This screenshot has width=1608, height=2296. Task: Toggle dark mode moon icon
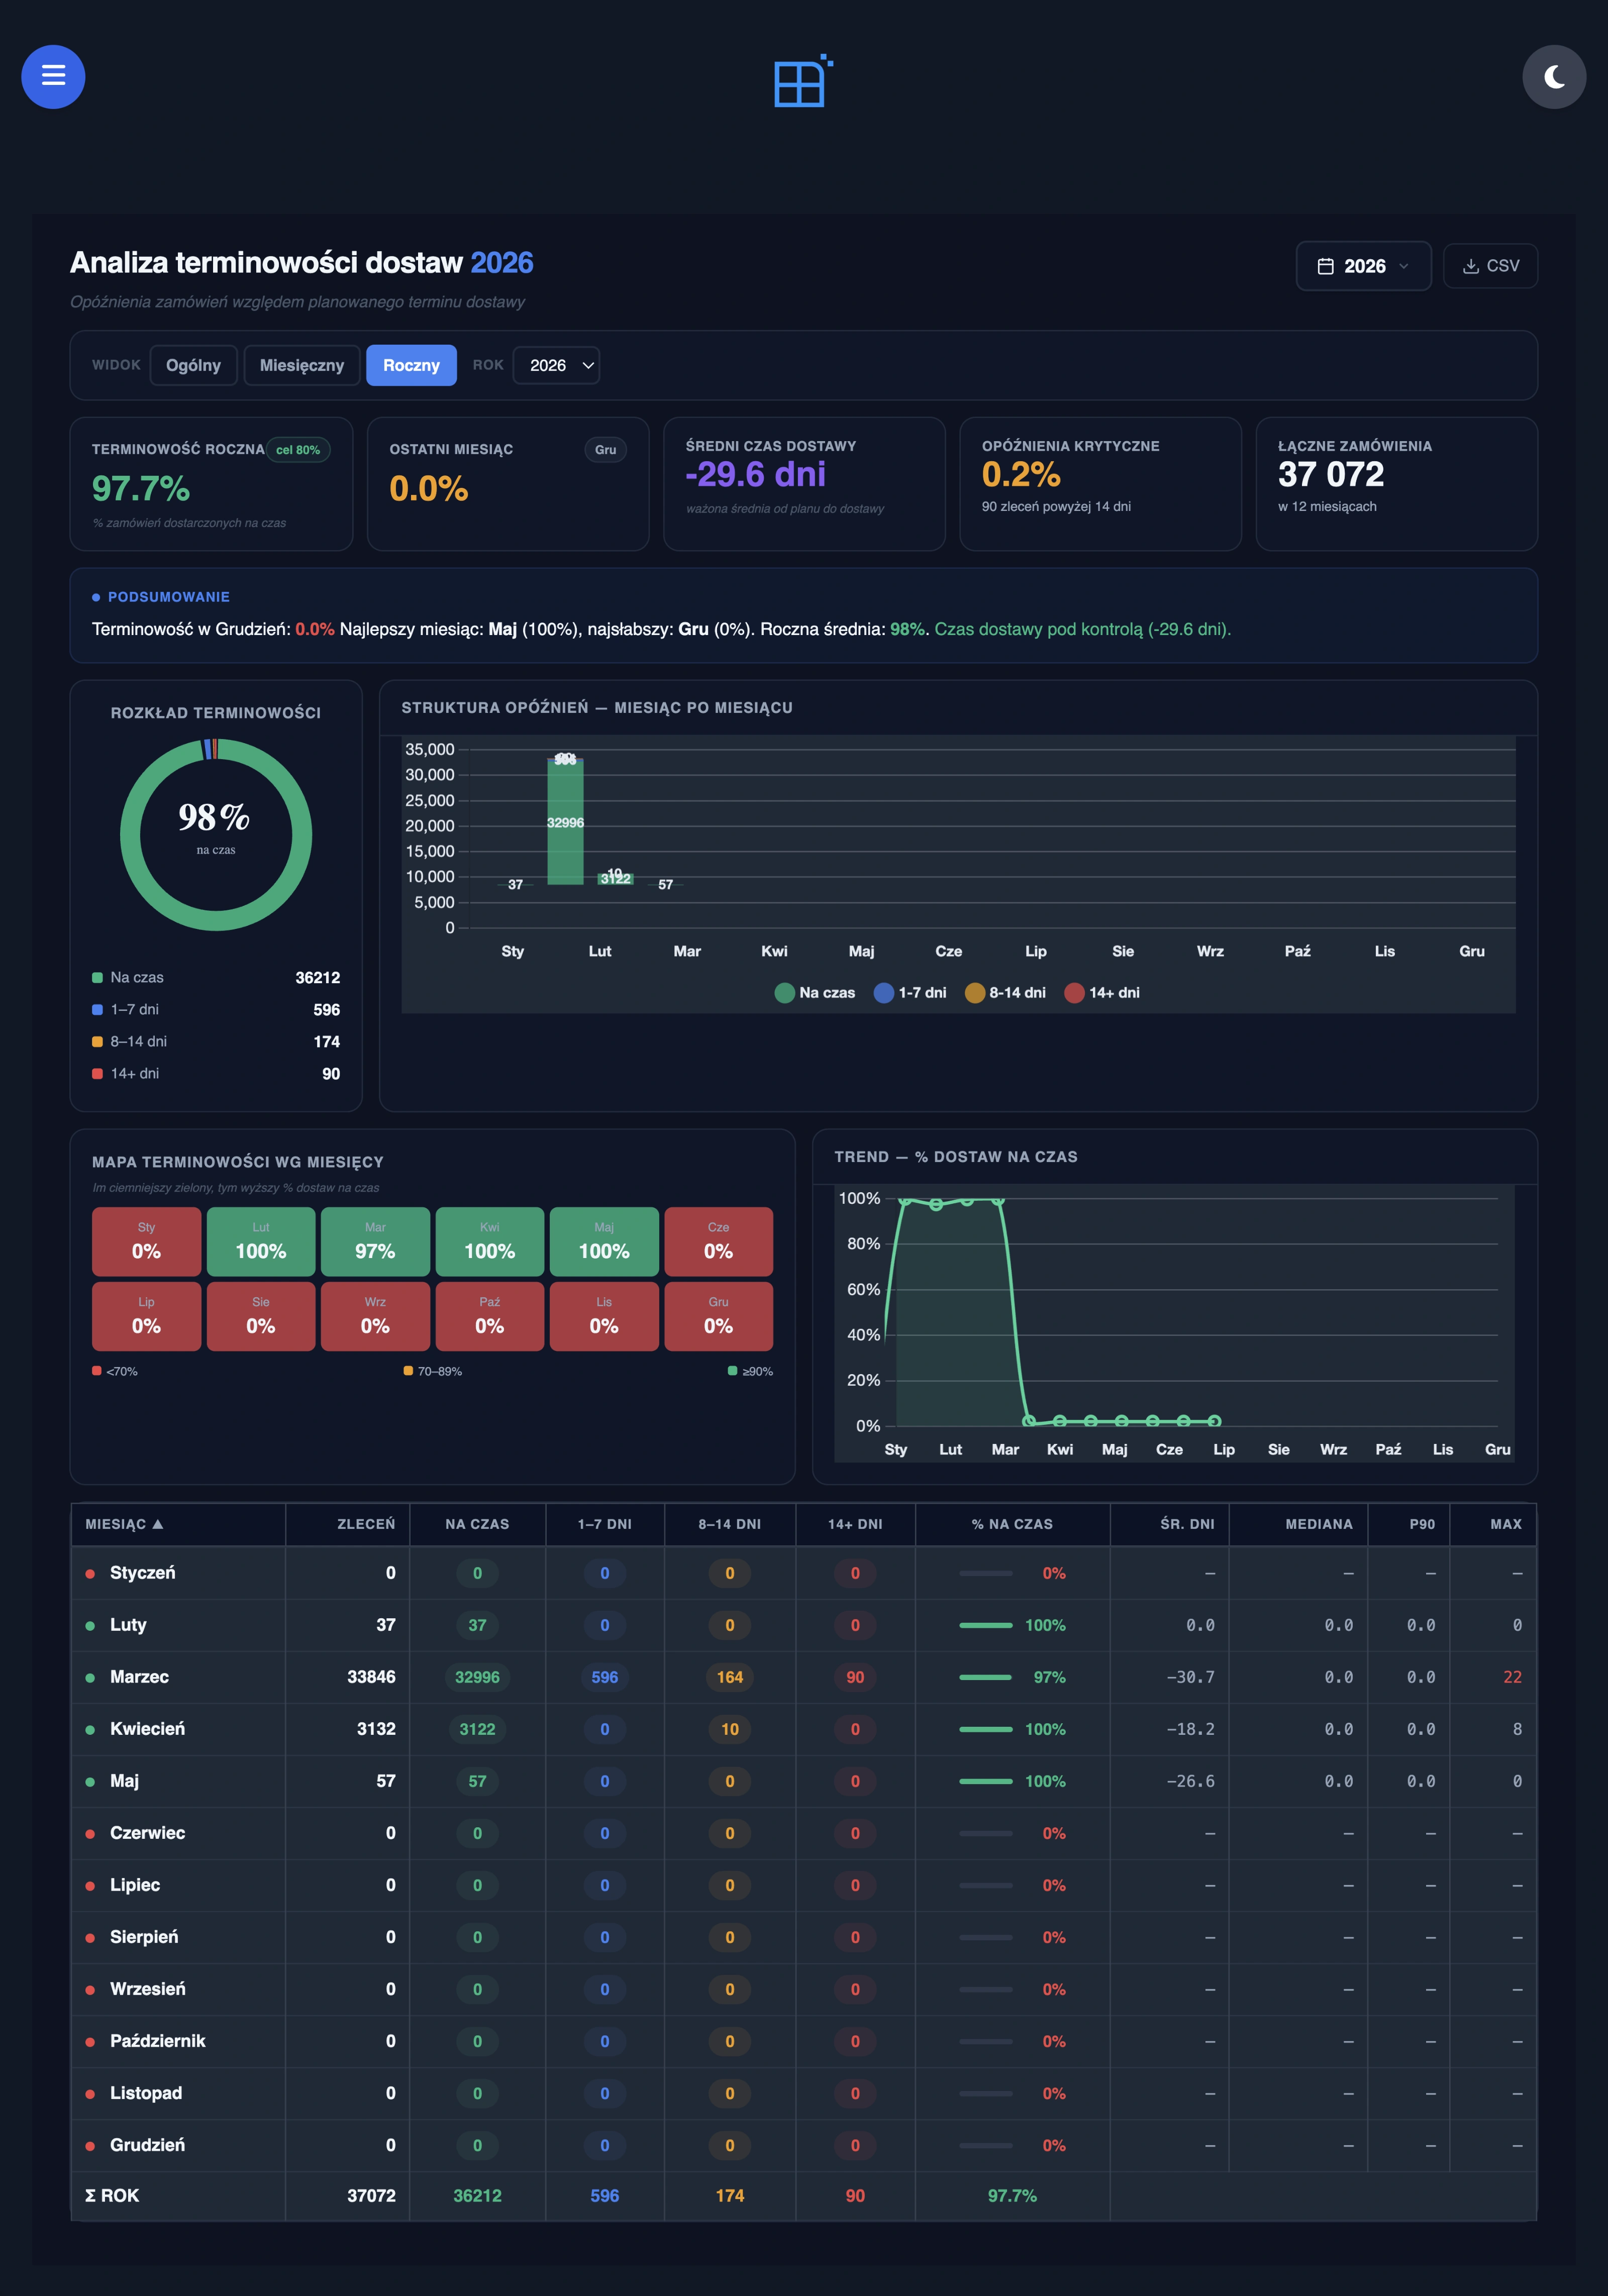click(x=1554, y=76)
